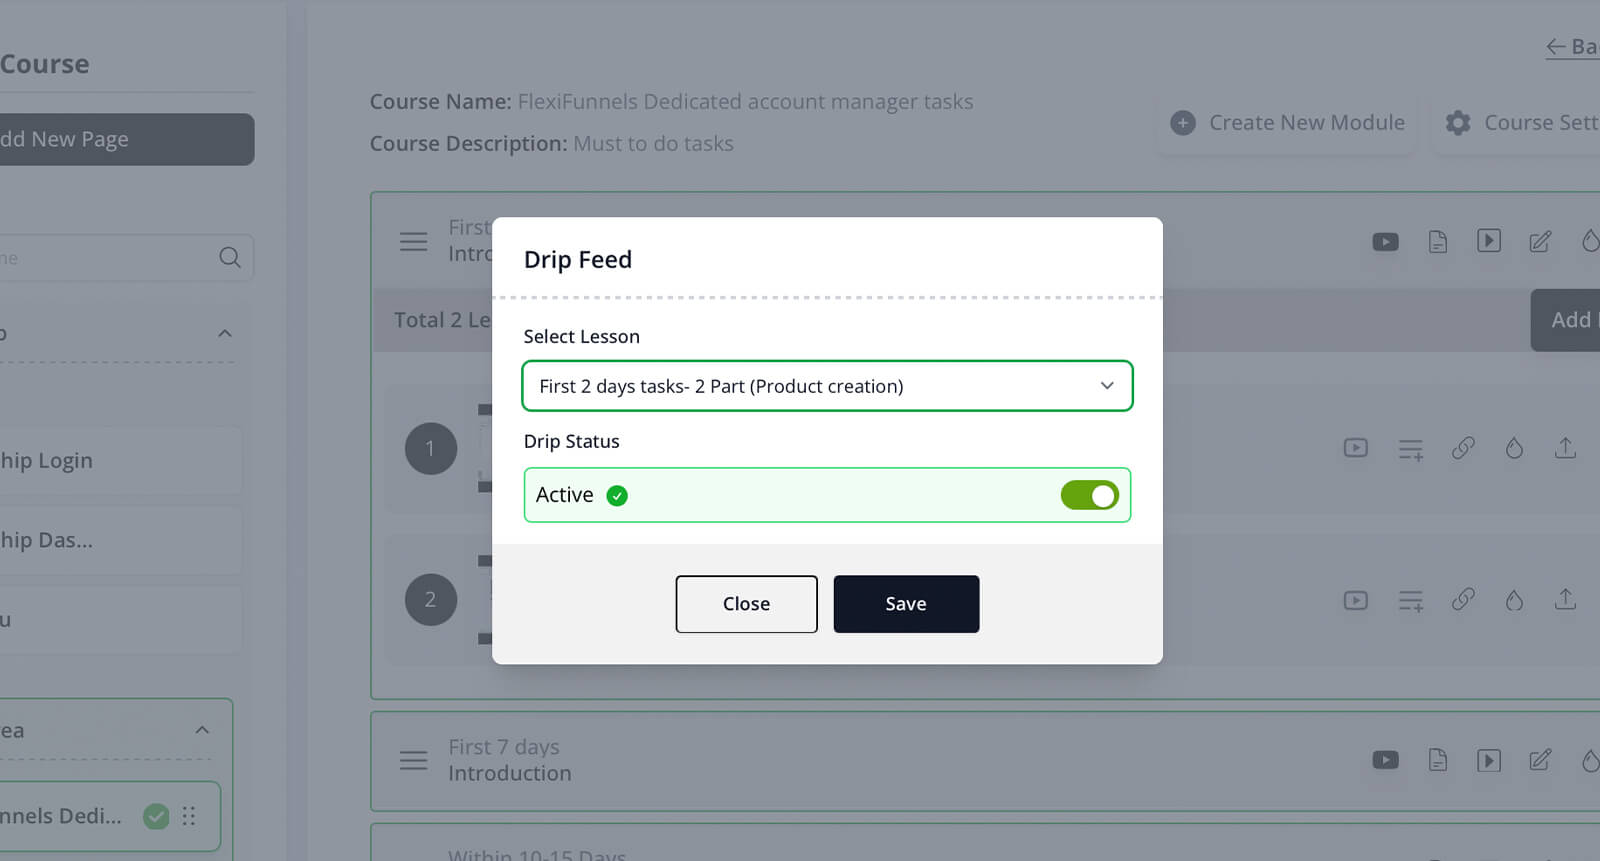Click the edit pencil icon for First 7 days
The width and height of the screenshot is (1600, 861).
tap(1540, 760)
